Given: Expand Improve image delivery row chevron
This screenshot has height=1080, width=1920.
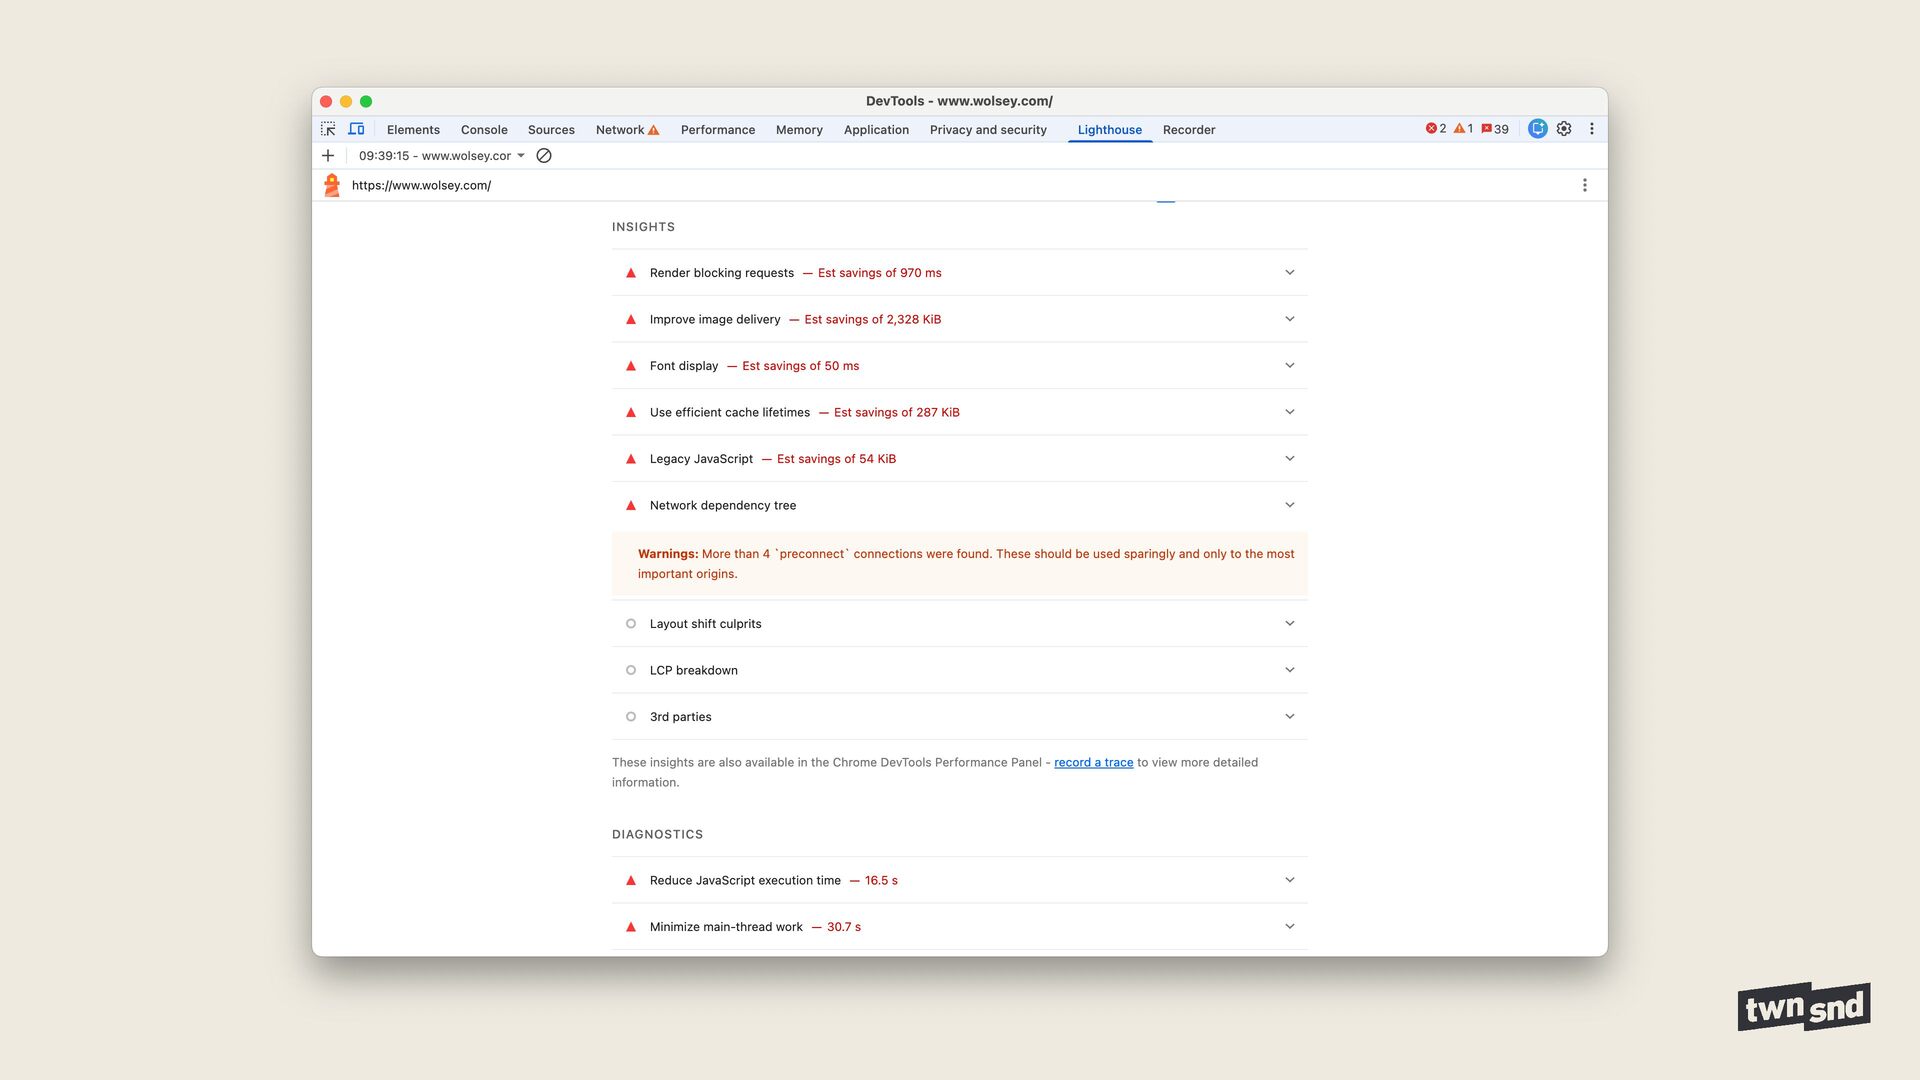Looking at the screenshot, I should tap(1289, 319).
